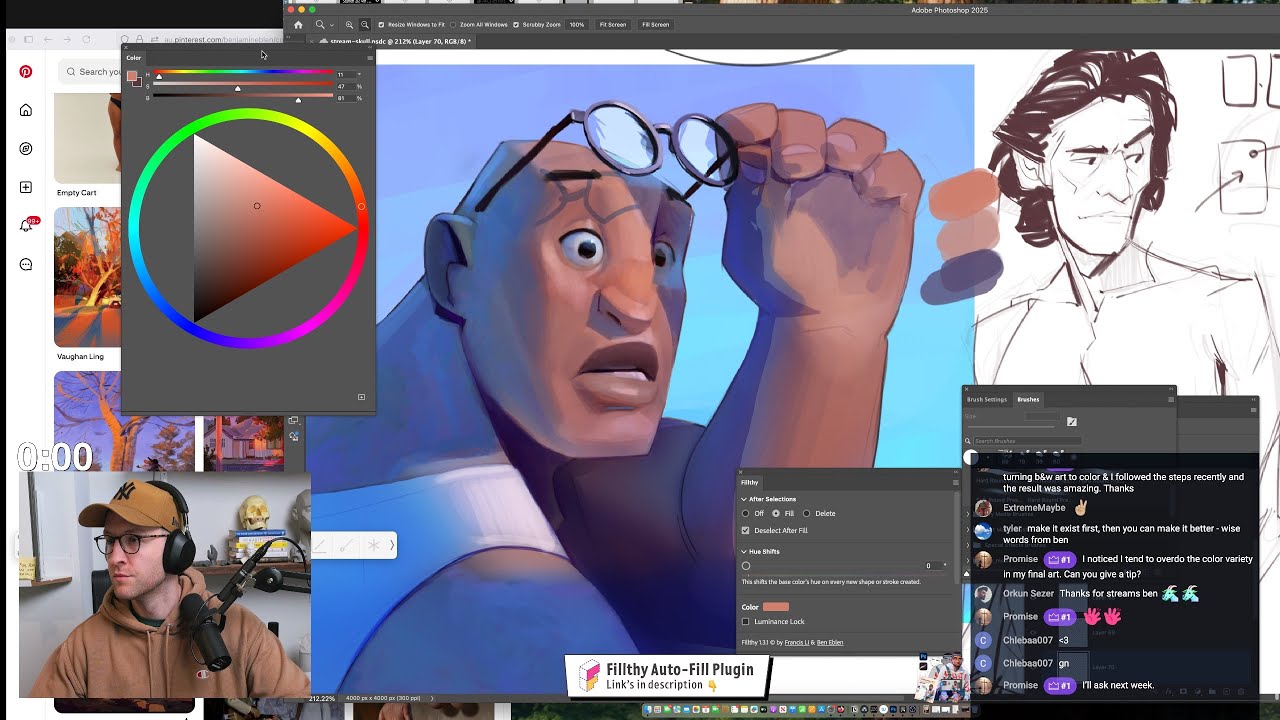Toggle Scrubby Zoom checkbox
Viewport: 1280px width, 720px height.
coord(516,25)
